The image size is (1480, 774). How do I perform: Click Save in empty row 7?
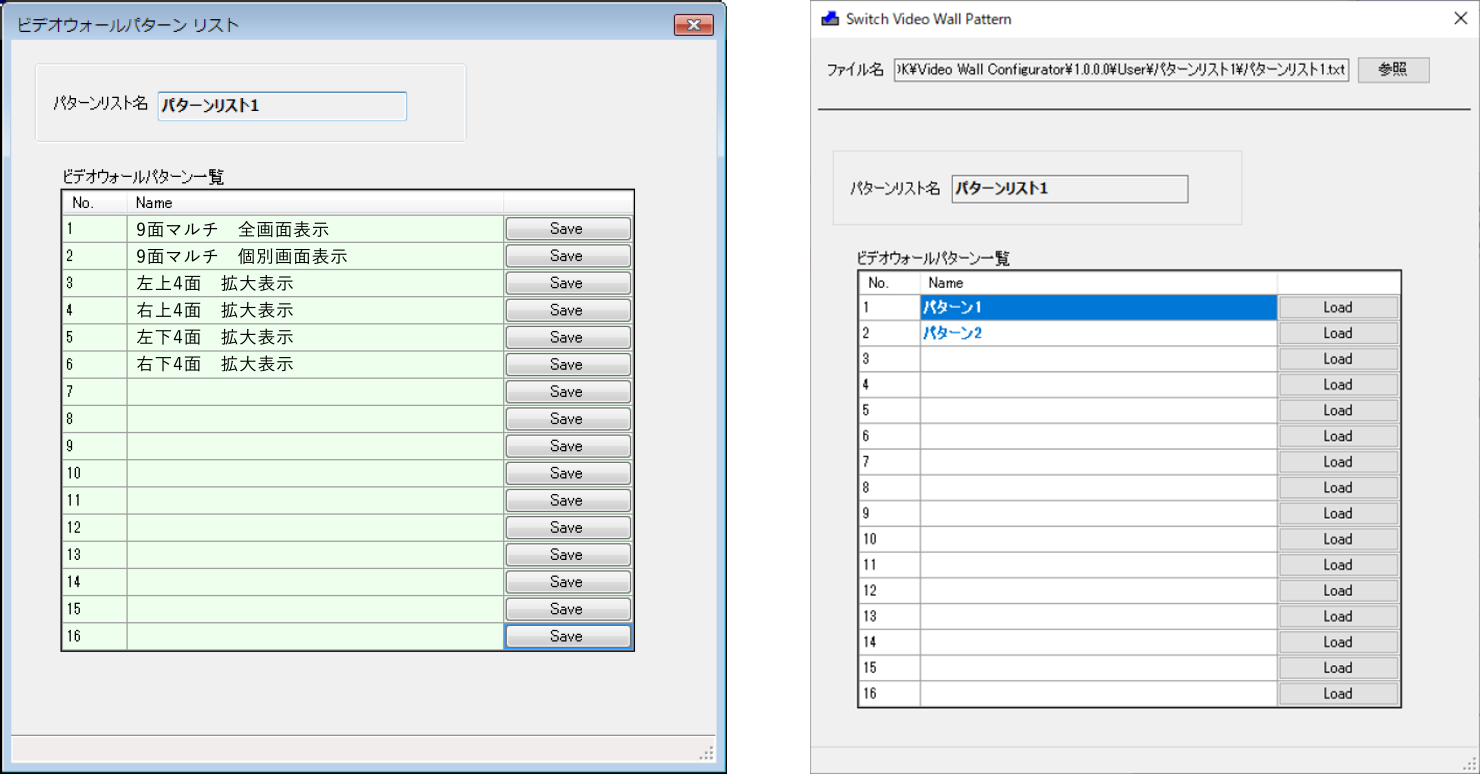point(567,392)
